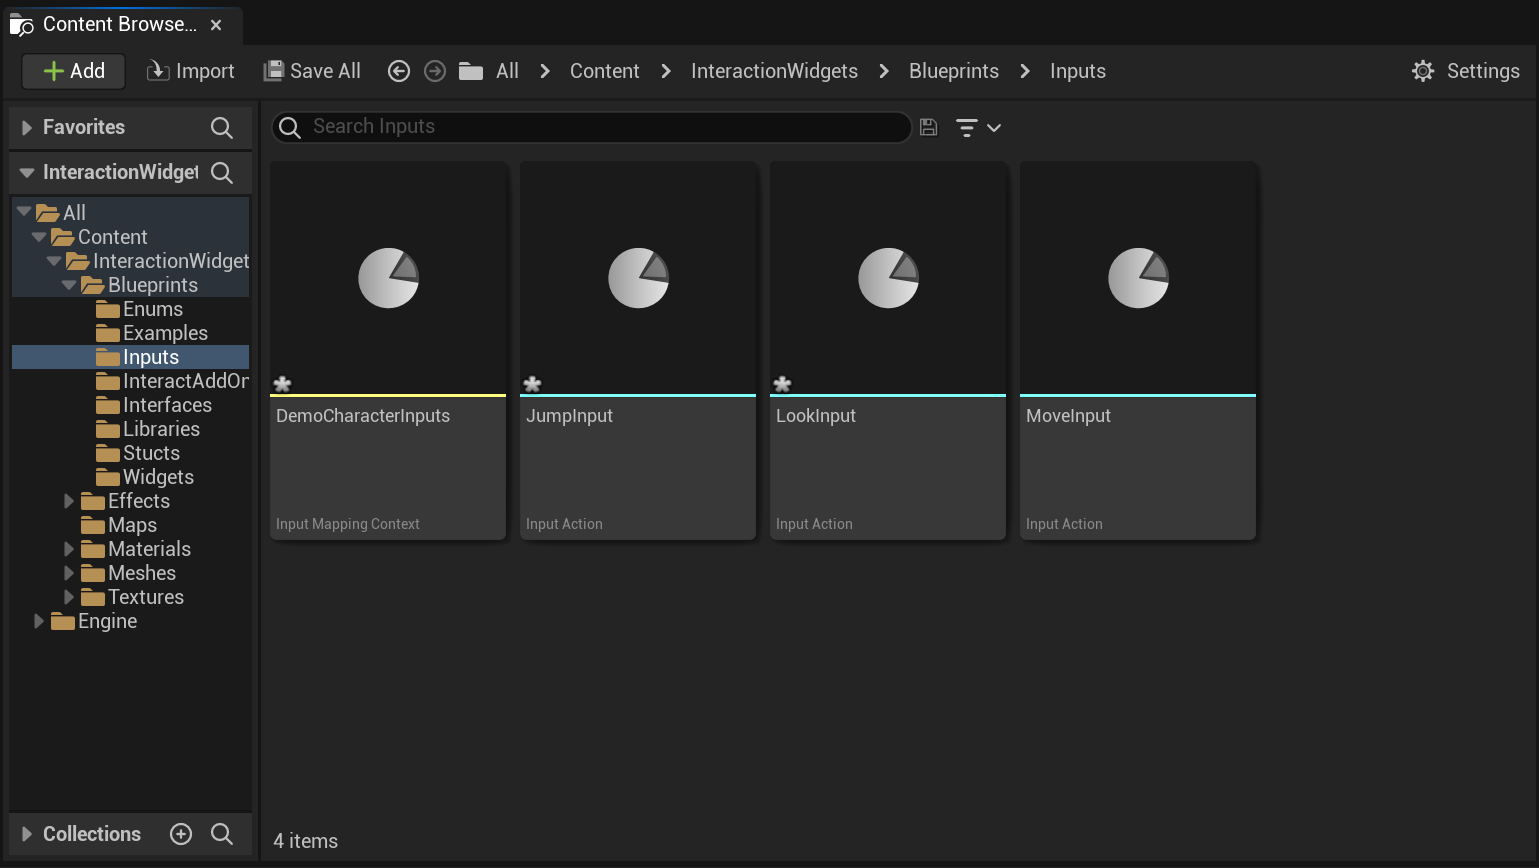Open the filter options dropdown
This screenshot has height=868, width=1539.
(x=978, y=128)
